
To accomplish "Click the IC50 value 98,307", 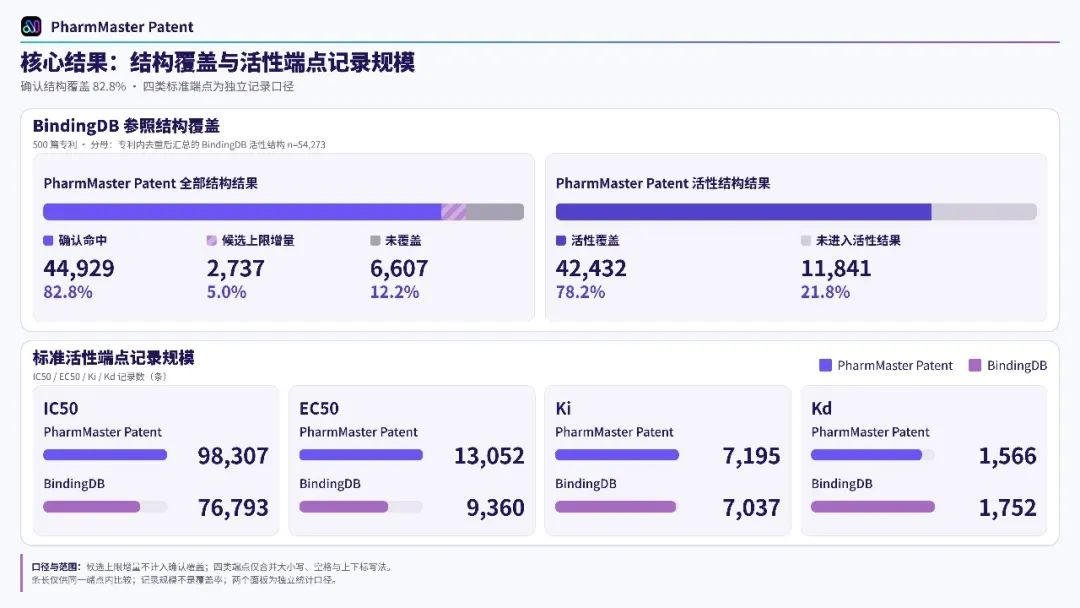I will point(233,456).
